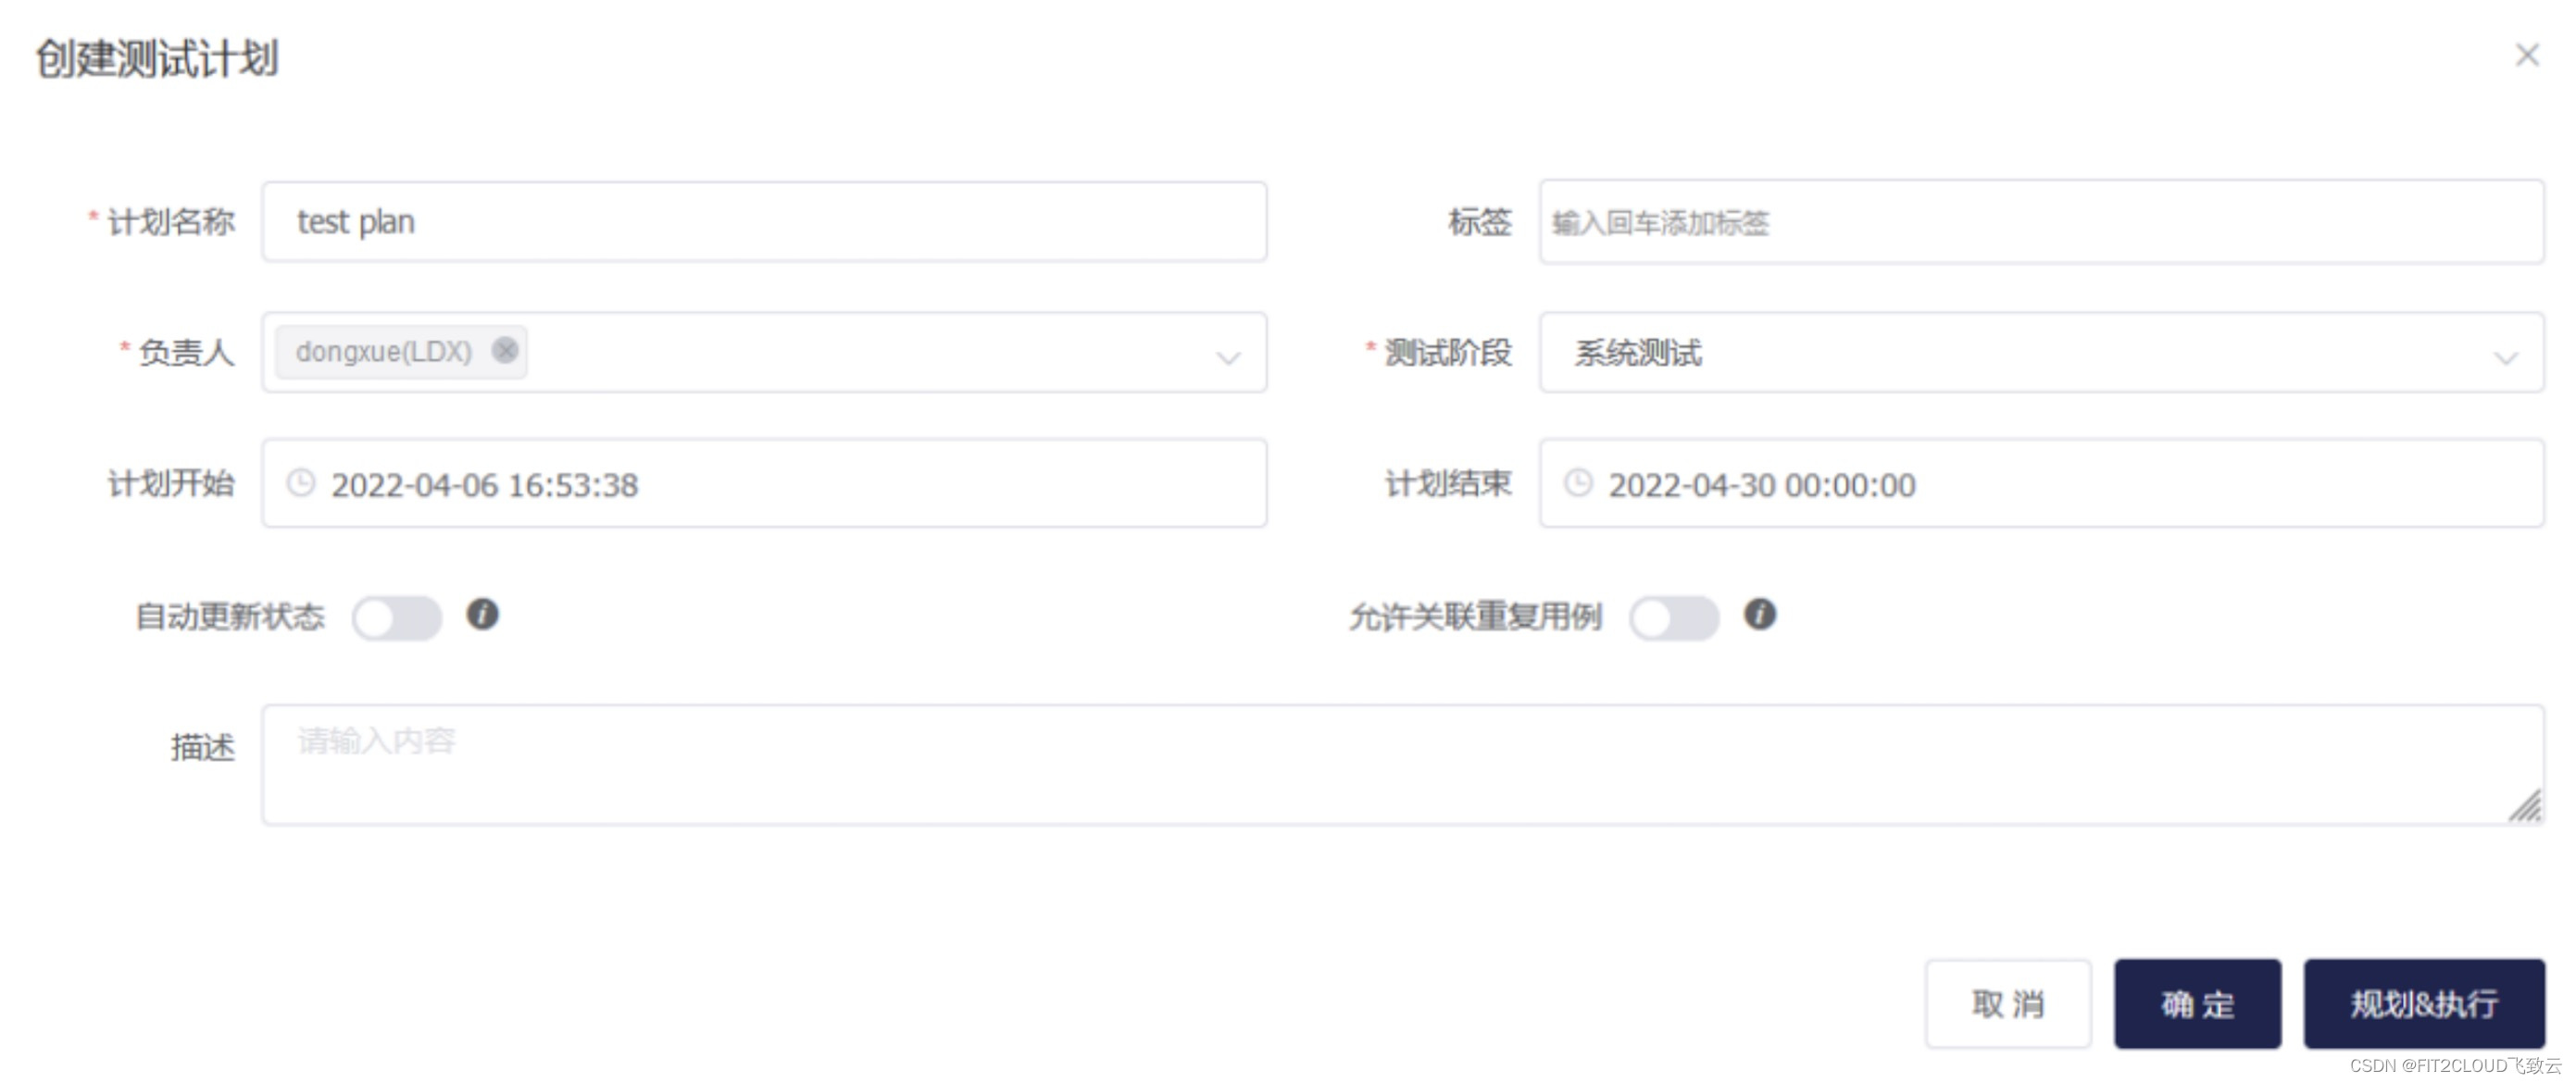Open the 测试阶段 dropdown chevron
The height and width of the screenshot is (1083, 2576).
[2505, 357]
